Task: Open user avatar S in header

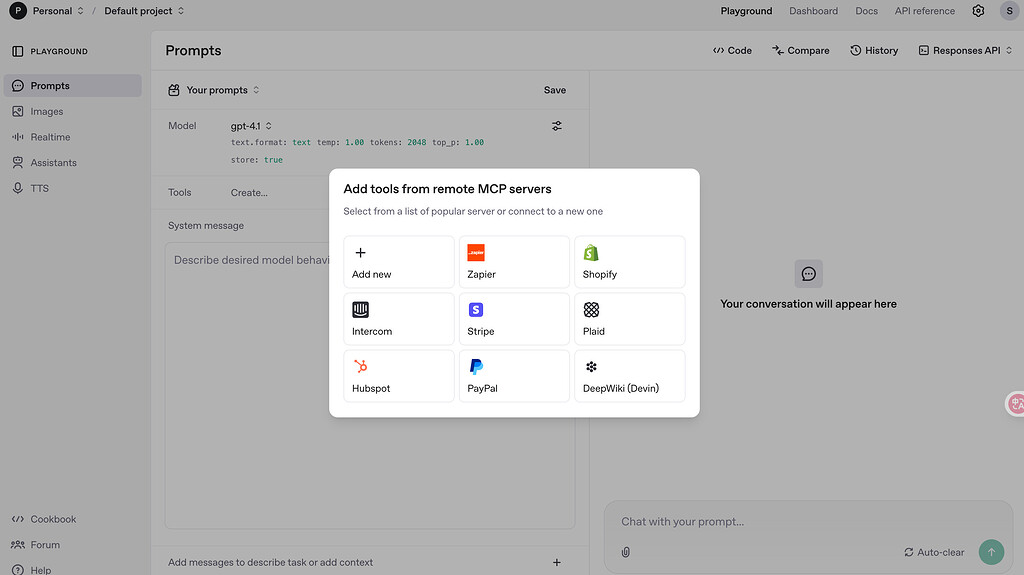Action: pyautogui.click(x=1009, y=11)
